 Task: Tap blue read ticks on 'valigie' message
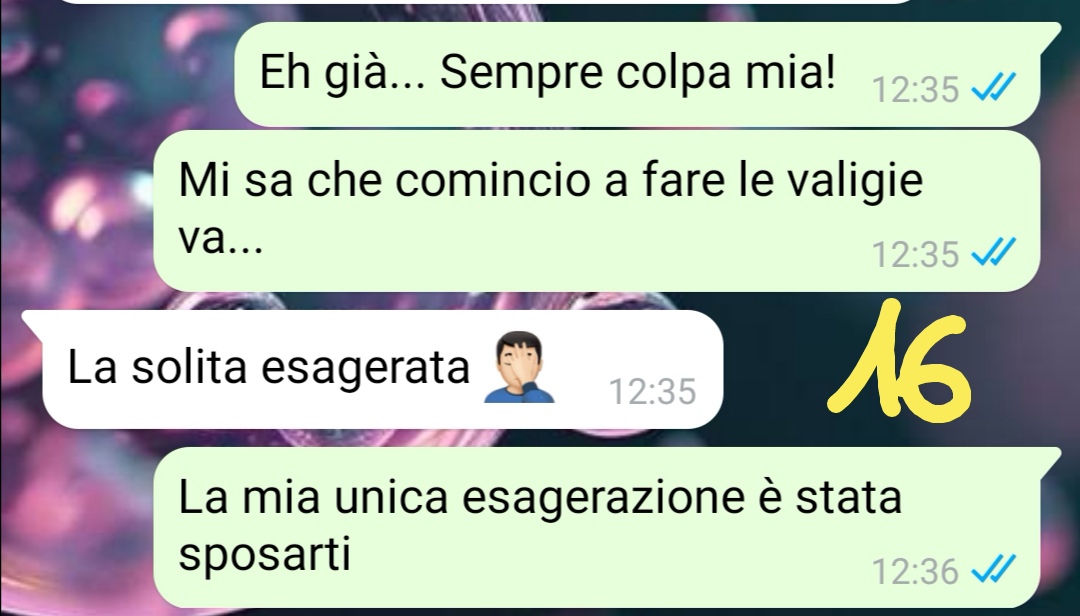(993, 252)
